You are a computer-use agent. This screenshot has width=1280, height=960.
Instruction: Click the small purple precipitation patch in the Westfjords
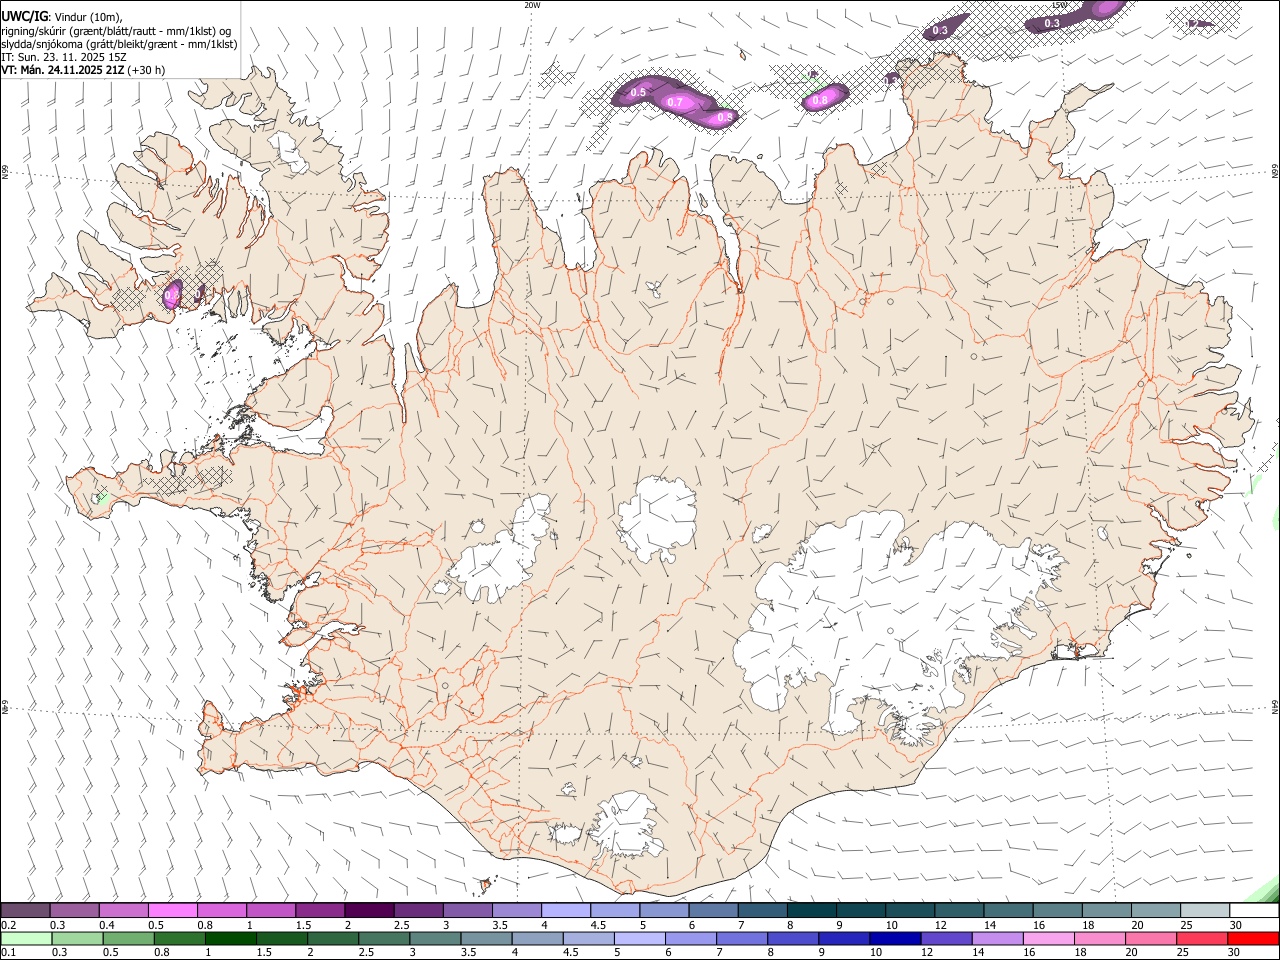[x=172, y=294]
